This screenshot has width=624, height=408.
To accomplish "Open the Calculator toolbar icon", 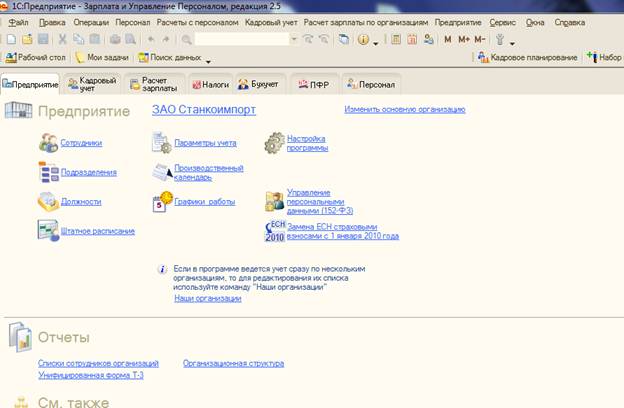I will pos(396,39).
